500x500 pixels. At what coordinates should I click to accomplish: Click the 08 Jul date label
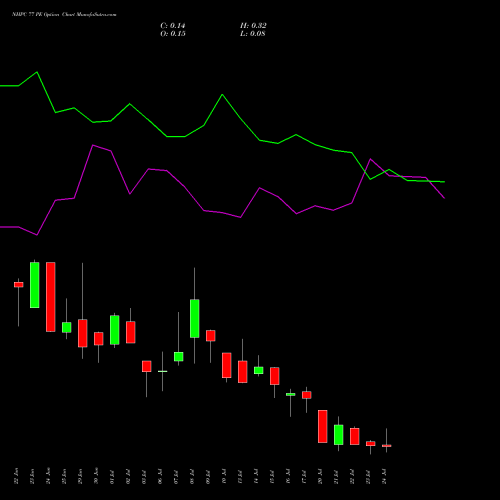tap(192, 476)
